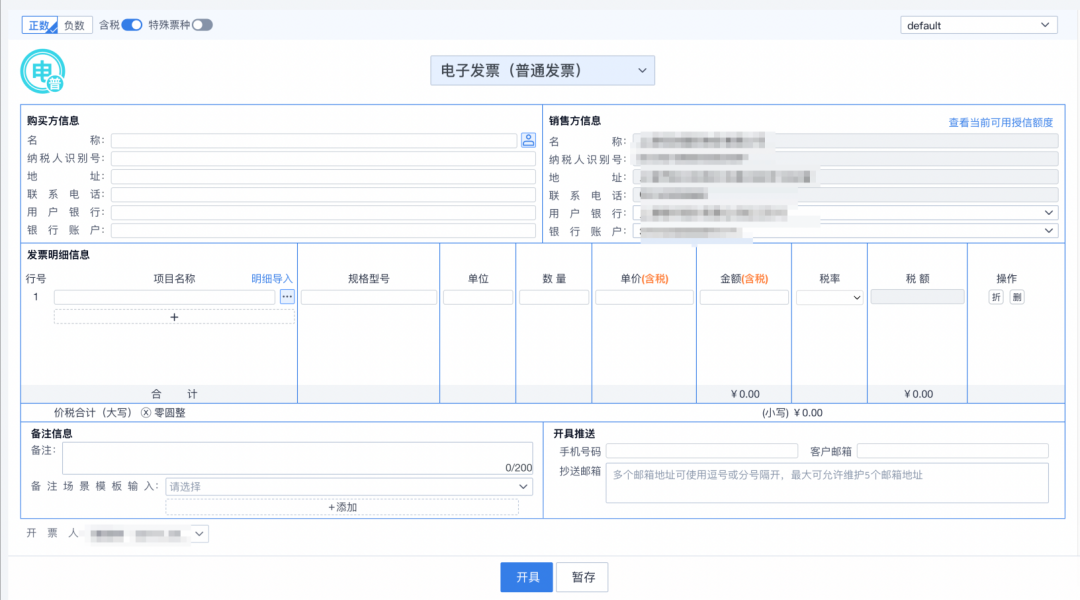Screen dimensions: 1080x600
Task: Open the default template dropdown
Action: 979,25
